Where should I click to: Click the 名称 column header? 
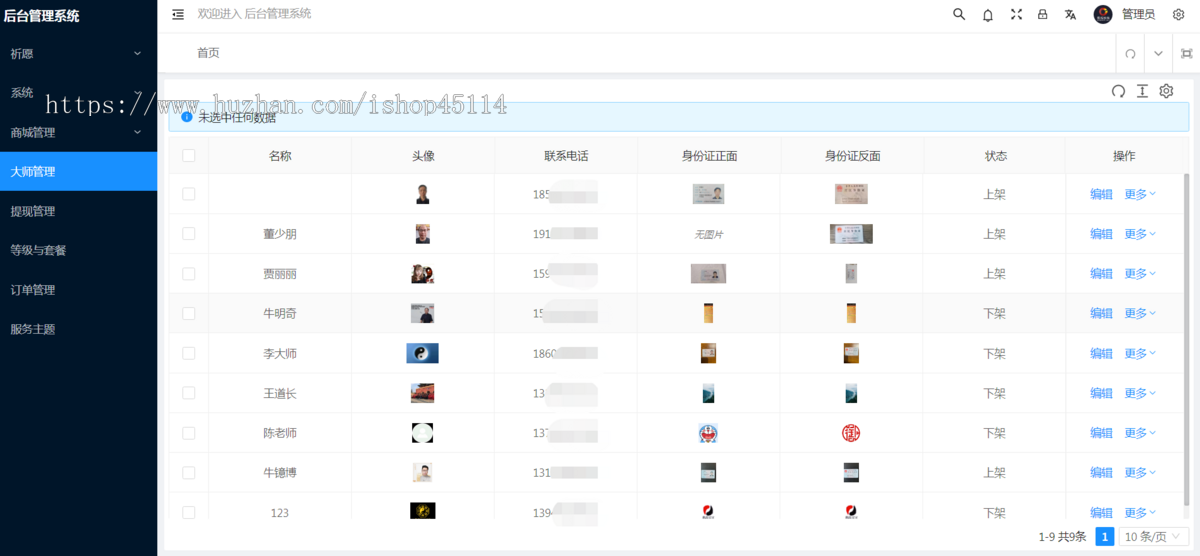[280, 156]
